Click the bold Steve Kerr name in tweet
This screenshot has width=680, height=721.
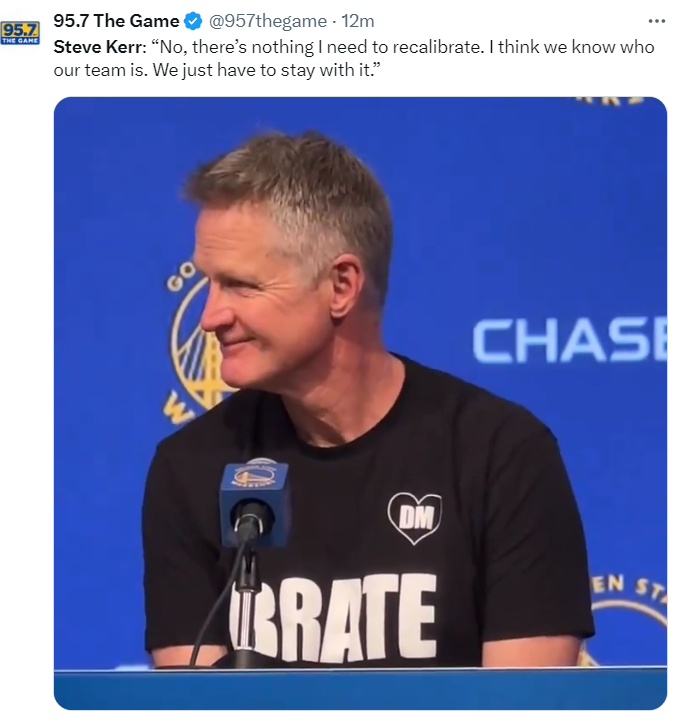(x=97, y=47)
